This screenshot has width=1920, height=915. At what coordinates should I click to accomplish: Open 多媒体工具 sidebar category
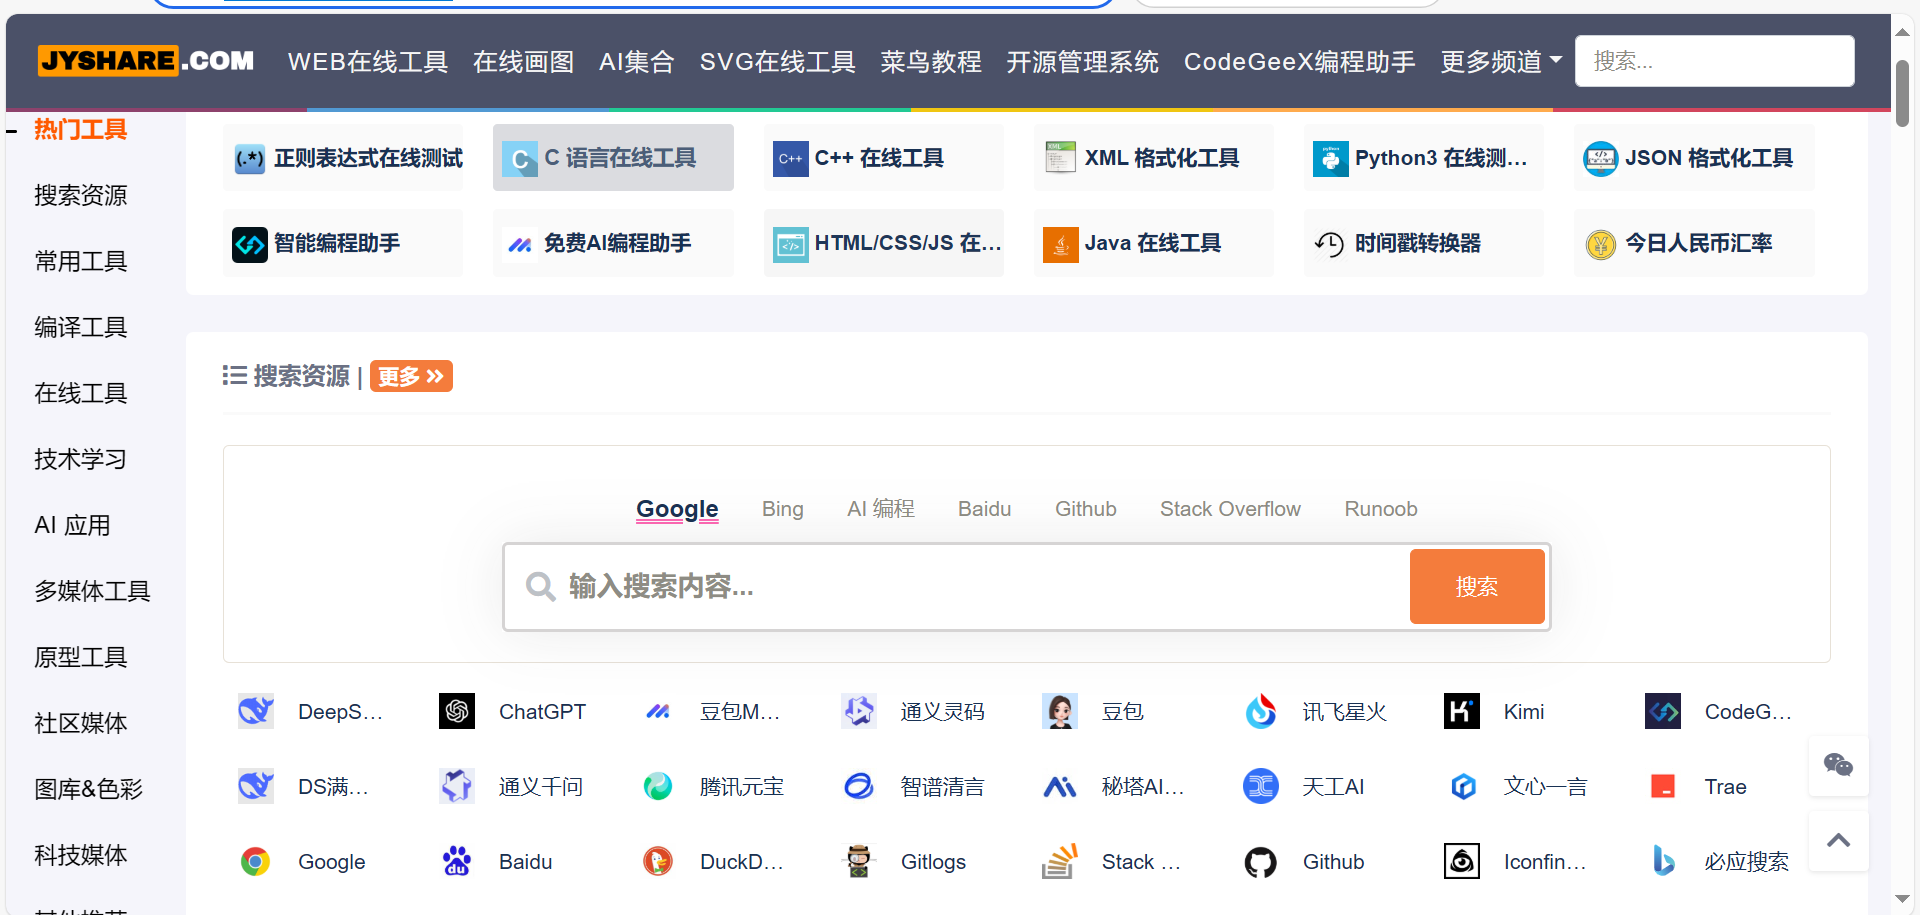coord(92,591)
